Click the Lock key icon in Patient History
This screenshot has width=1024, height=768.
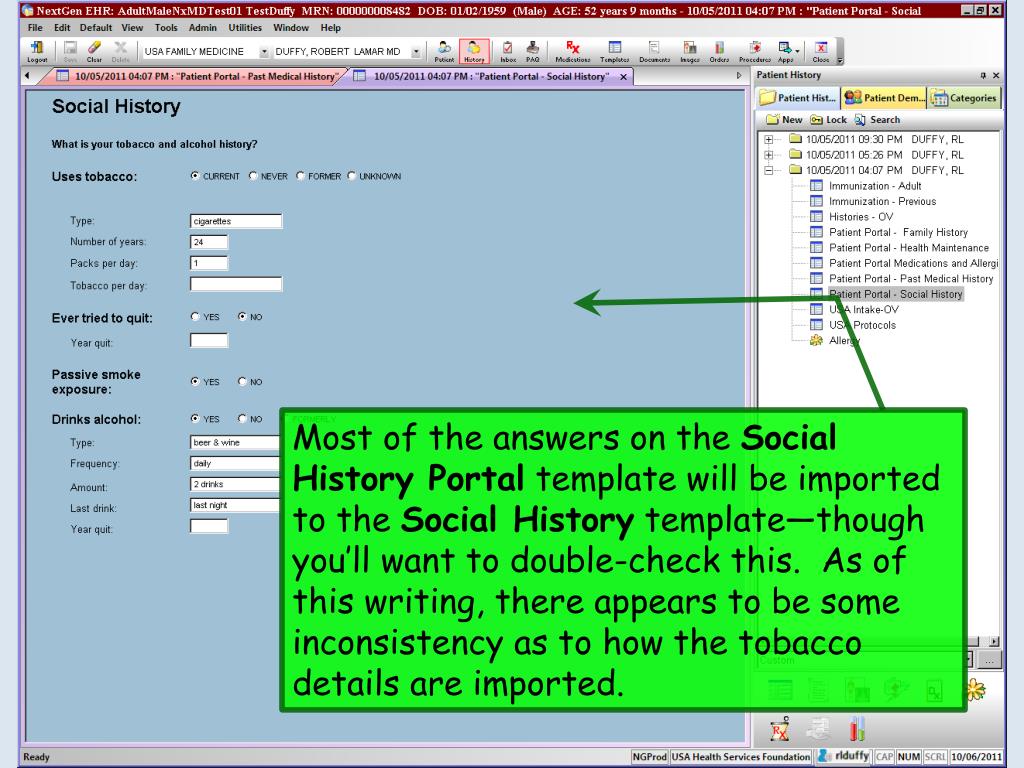click(x=816, y=120)
